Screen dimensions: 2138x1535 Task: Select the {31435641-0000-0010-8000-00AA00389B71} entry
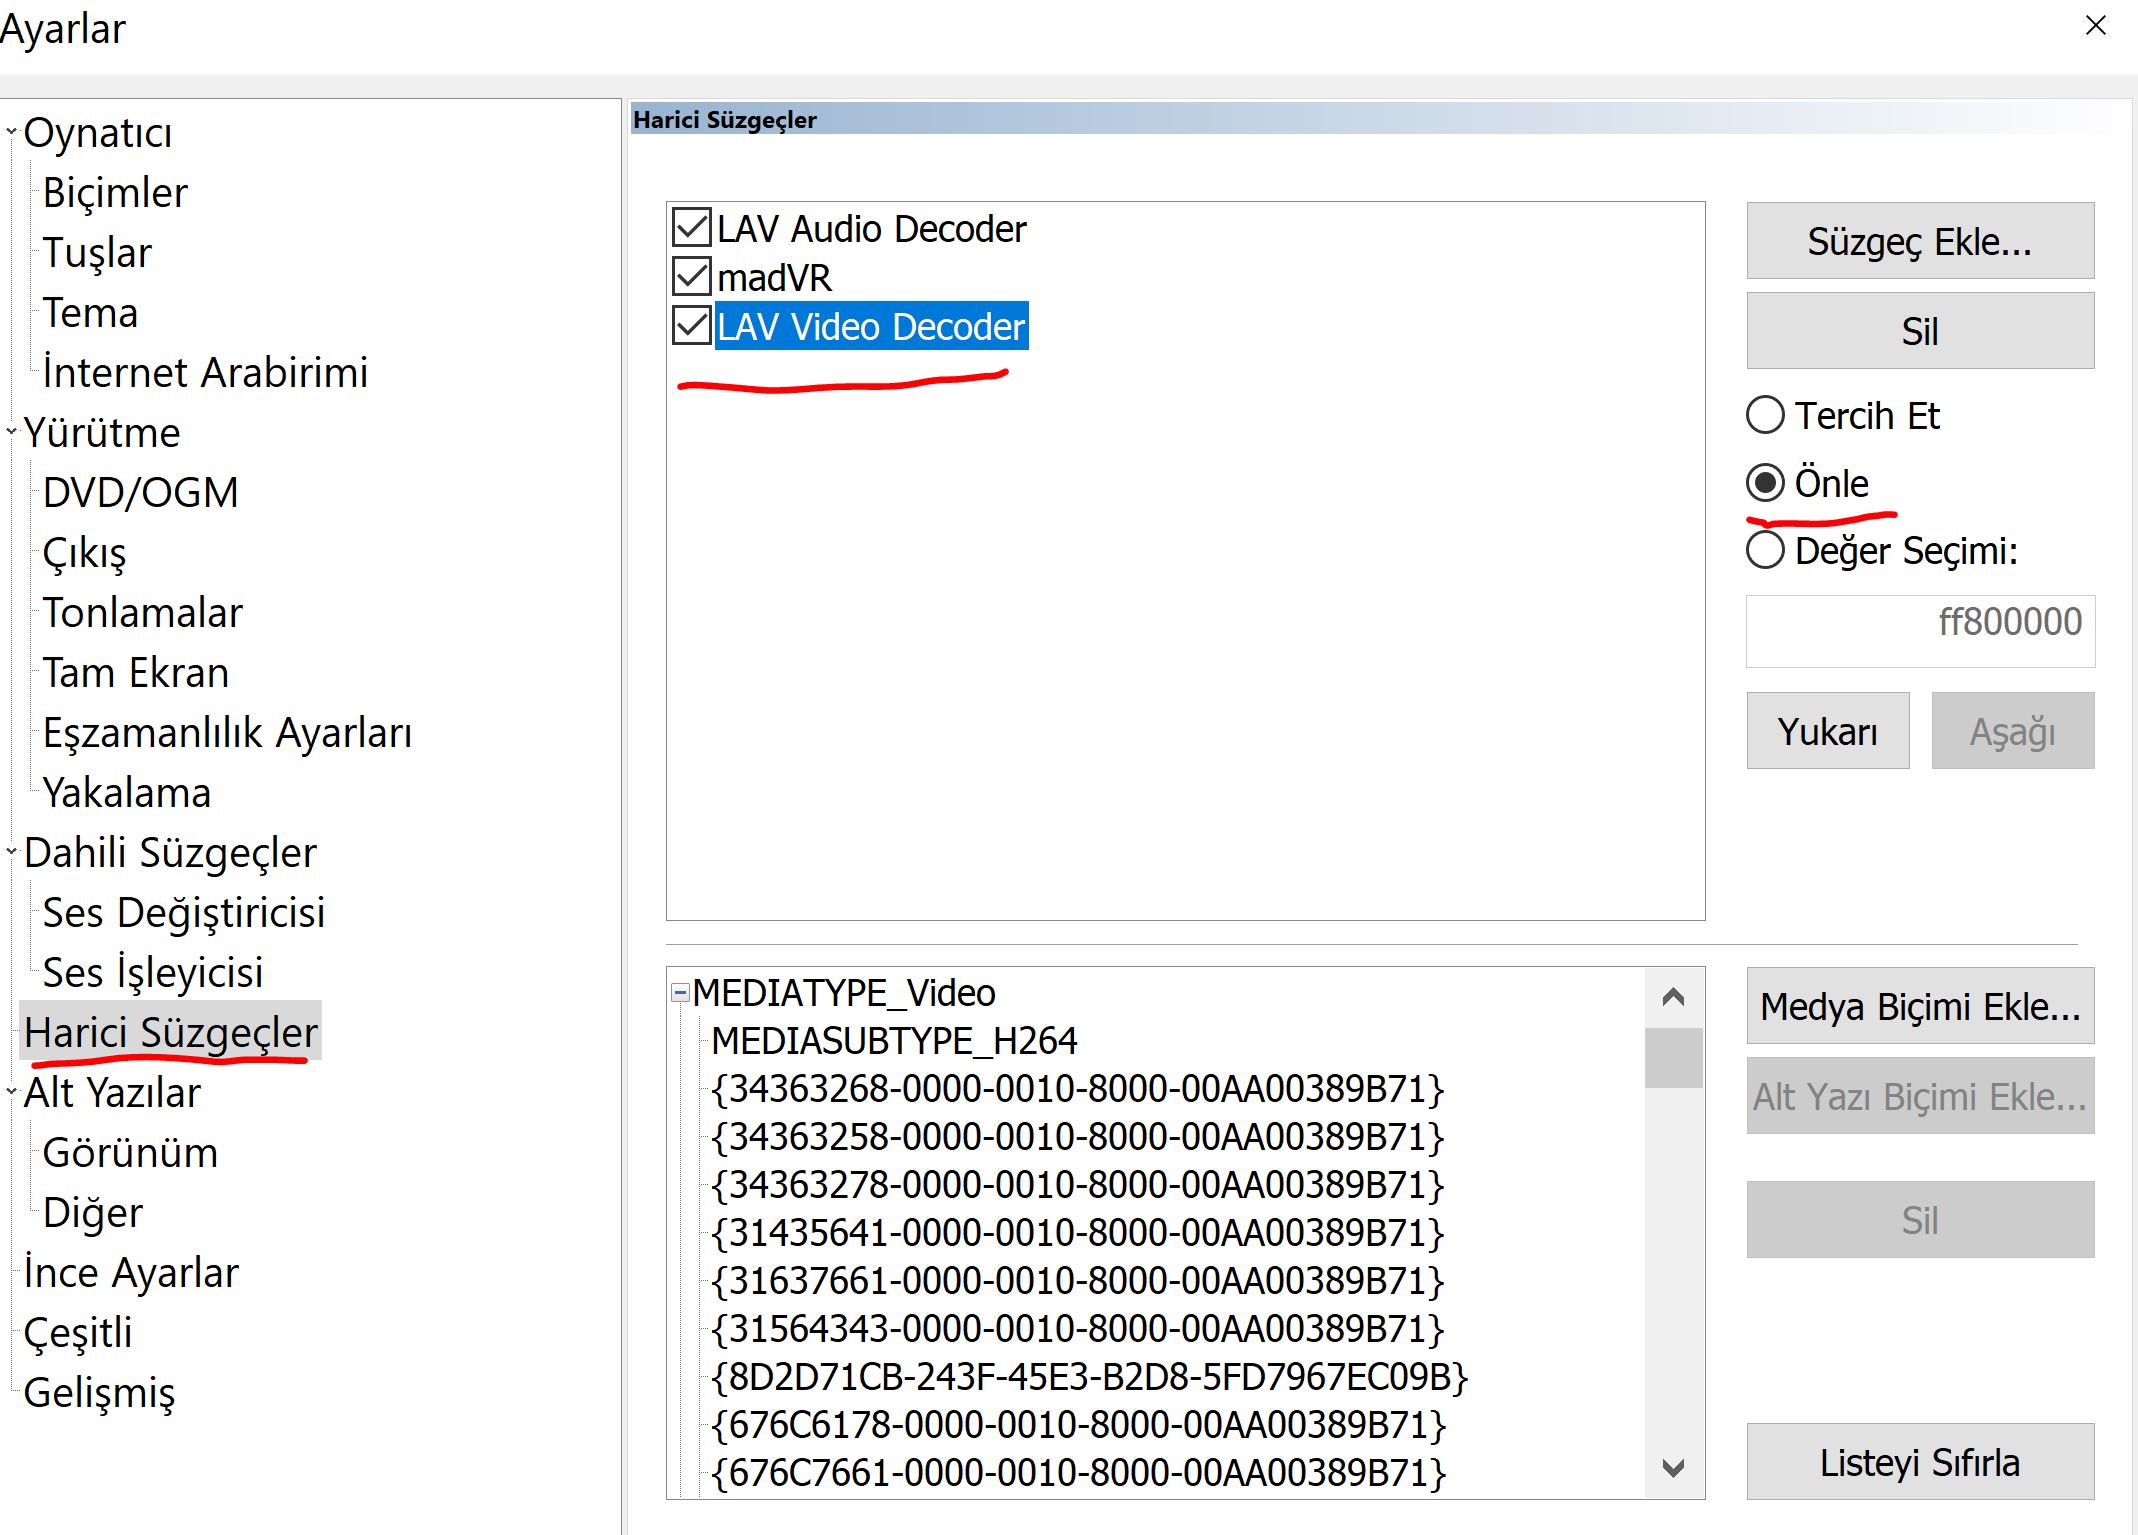[x=1077, y=1232]
